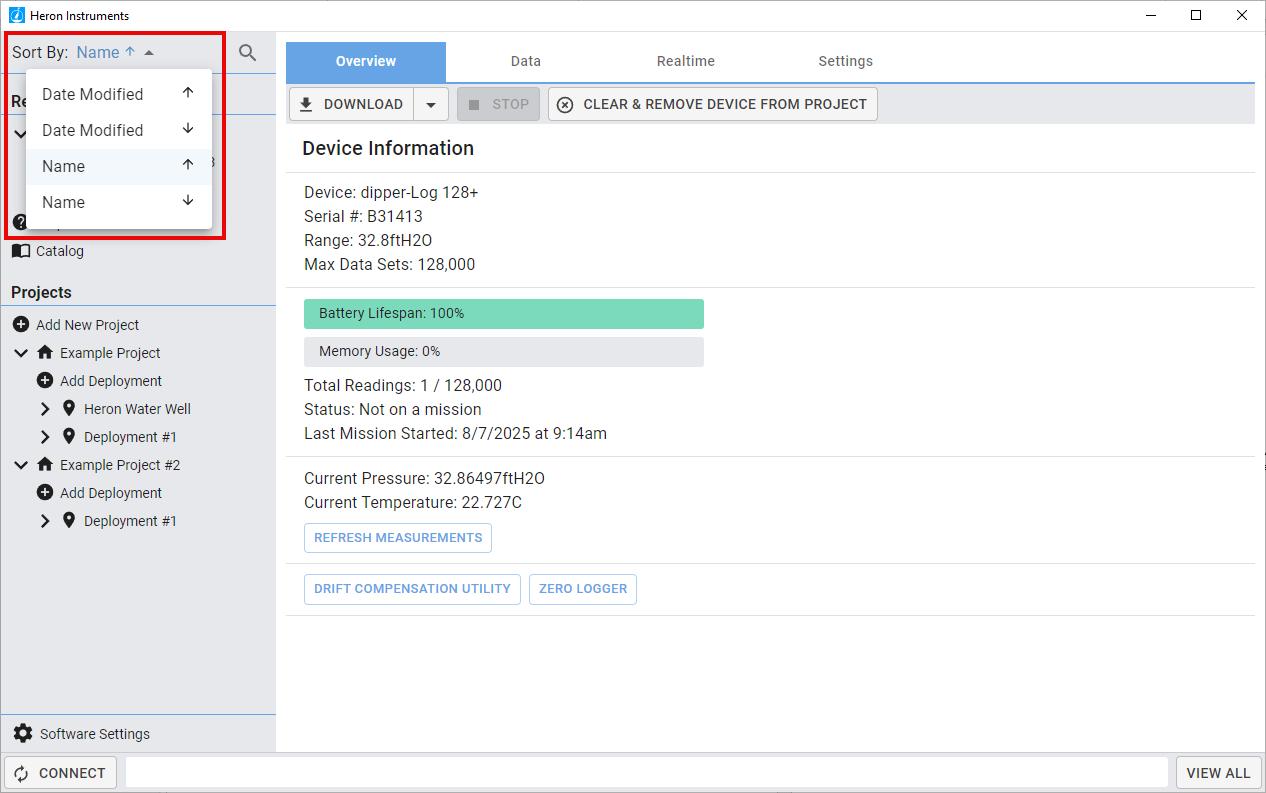Click the DOWNLOAD button
The height and width of the screenshot is (793, 1266).
pos(351,104)
